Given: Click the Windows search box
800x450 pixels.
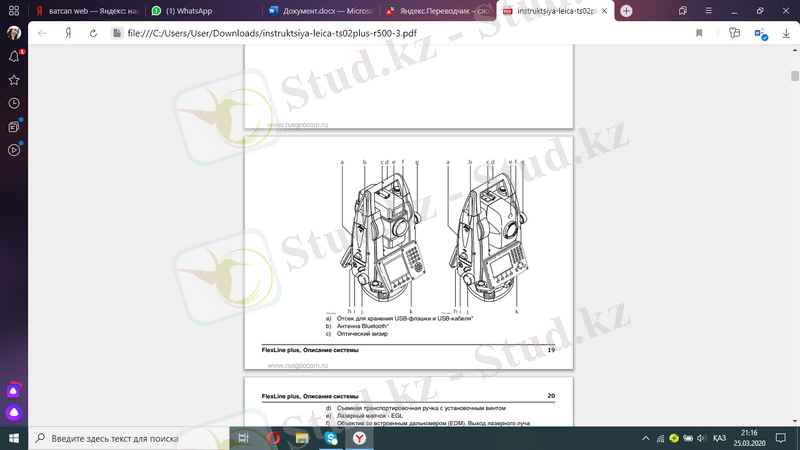Looking at the screenshot, I should pos(130,438).
